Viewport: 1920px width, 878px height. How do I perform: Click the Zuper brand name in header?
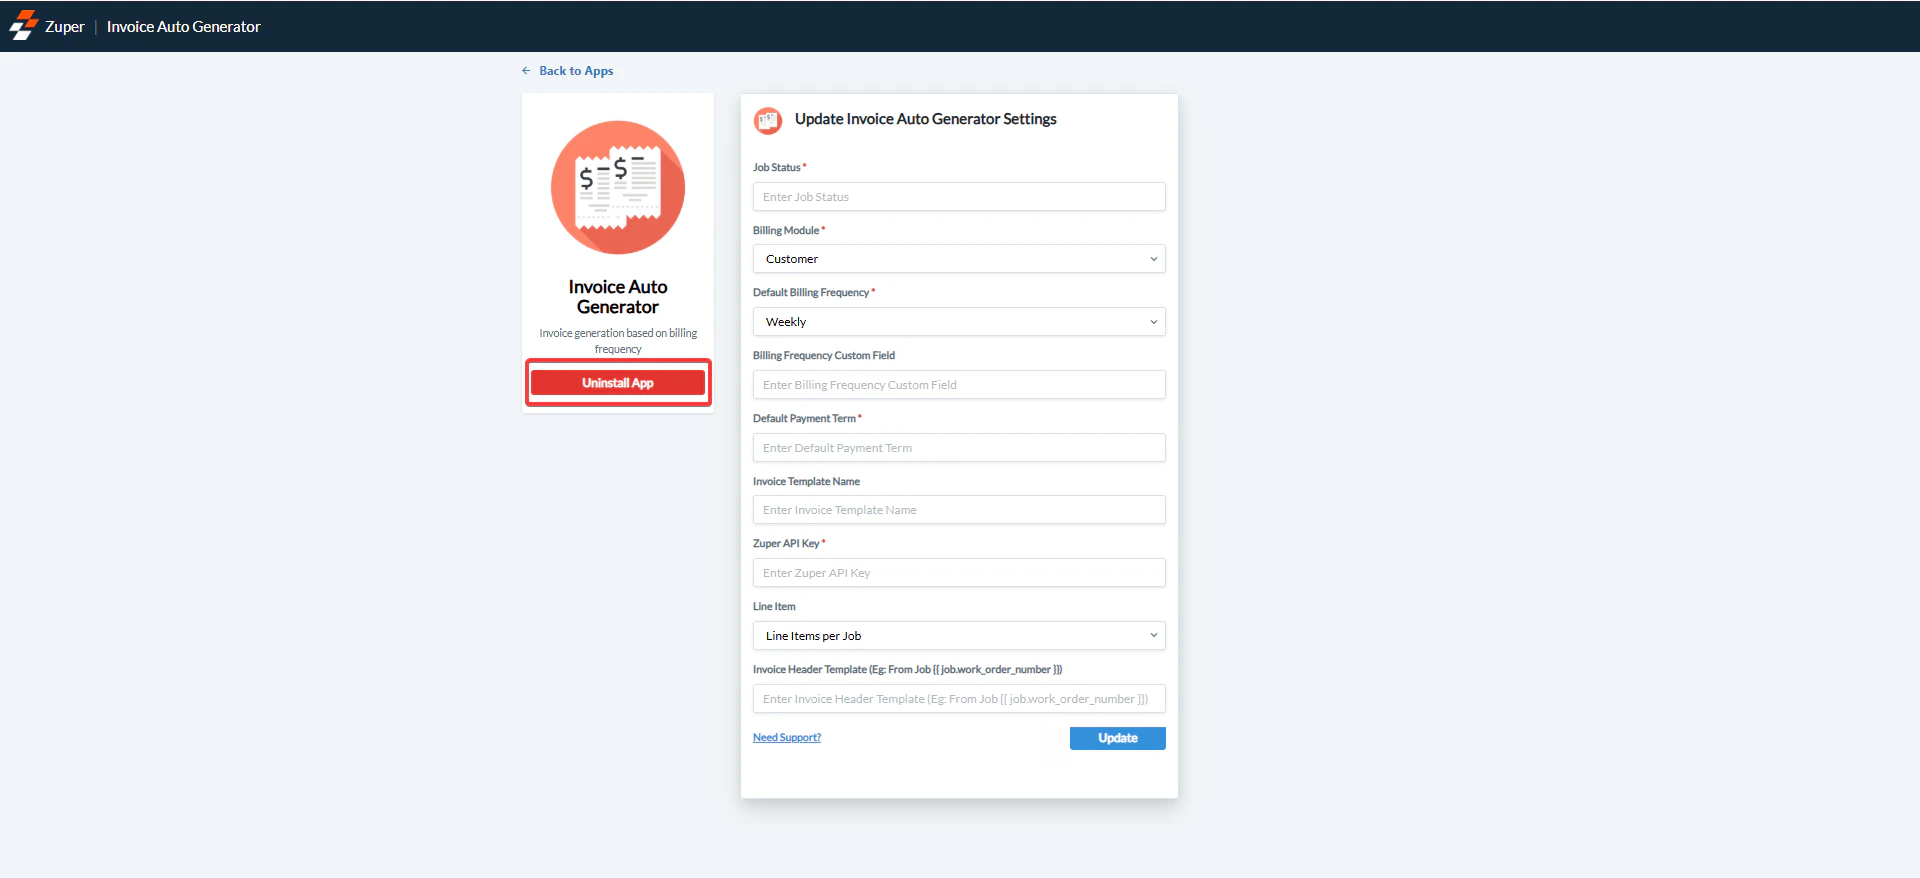click(x=65, y=27)
